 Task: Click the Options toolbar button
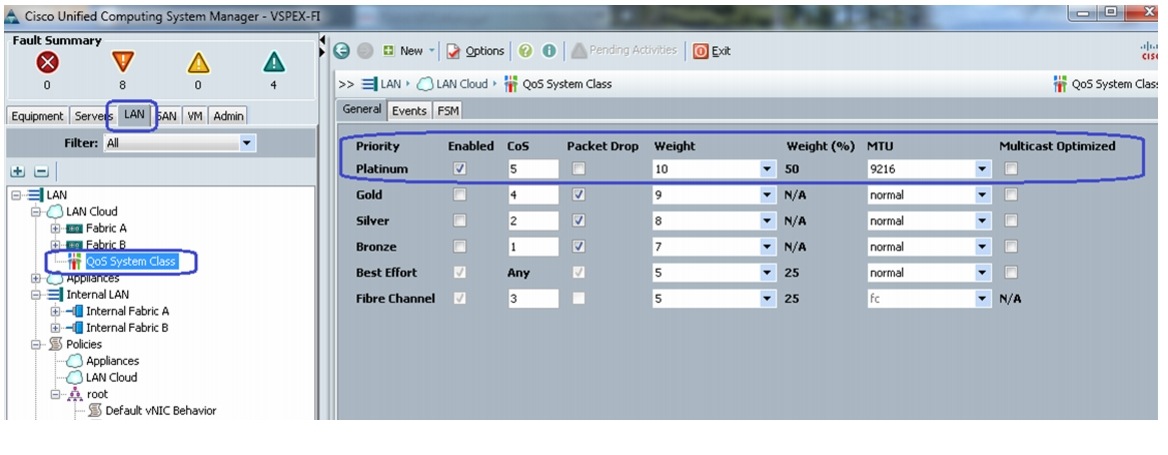(x=476, y=51)
